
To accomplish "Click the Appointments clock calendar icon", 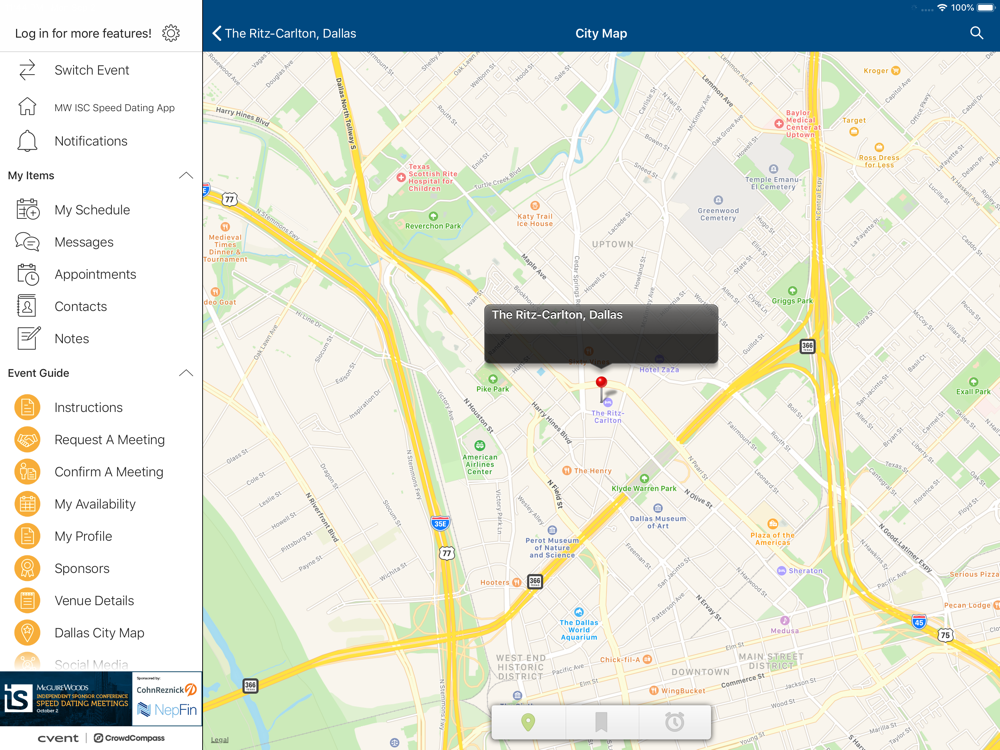I will [x=27, y=274].
